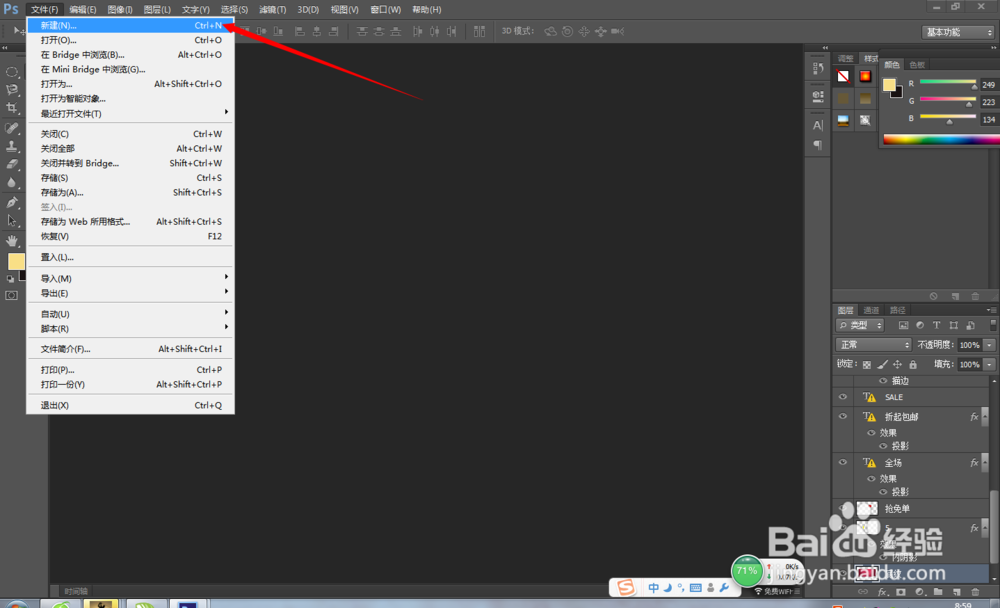Click the auto-align layers icon in options bar
Screen dimensions: 1000x608
click(480, 31)
